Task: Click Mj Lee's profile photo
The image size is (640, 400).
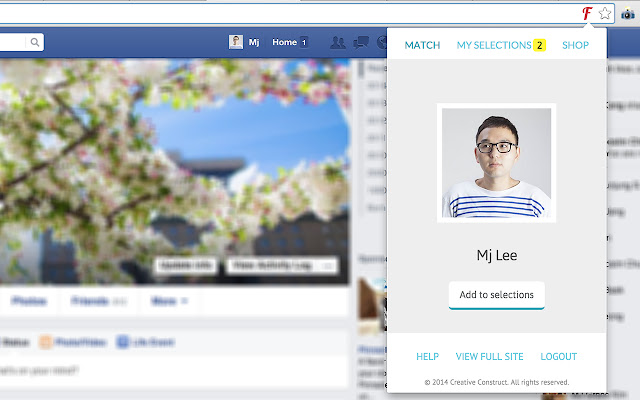Action: coord(496,163)
